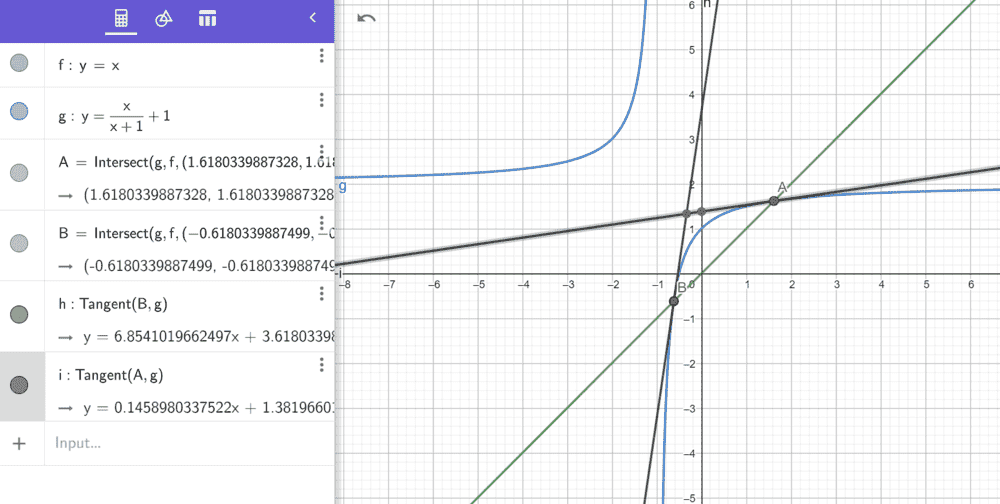Switch to the Algebra calculator view tab

121,19
